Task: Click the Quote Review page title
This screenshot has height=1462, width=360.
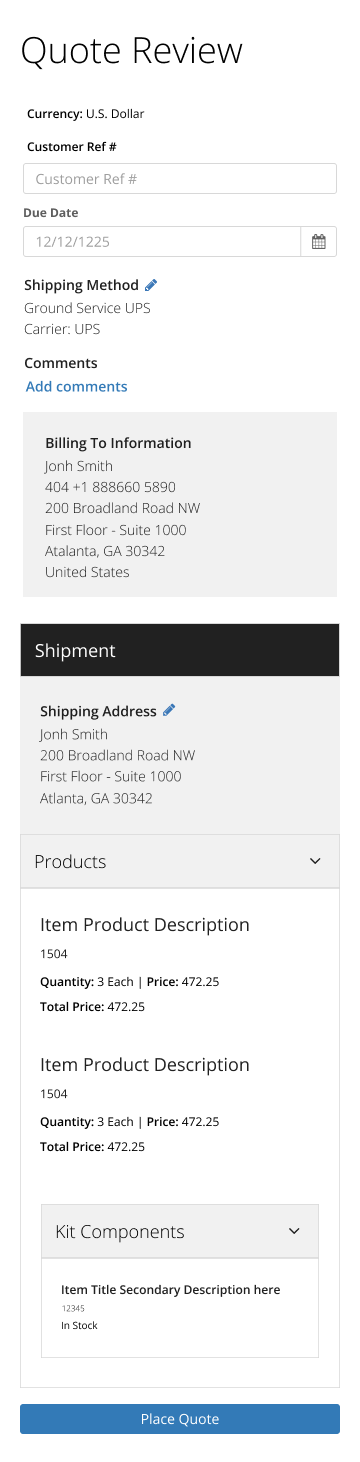Action: point(132,50)
